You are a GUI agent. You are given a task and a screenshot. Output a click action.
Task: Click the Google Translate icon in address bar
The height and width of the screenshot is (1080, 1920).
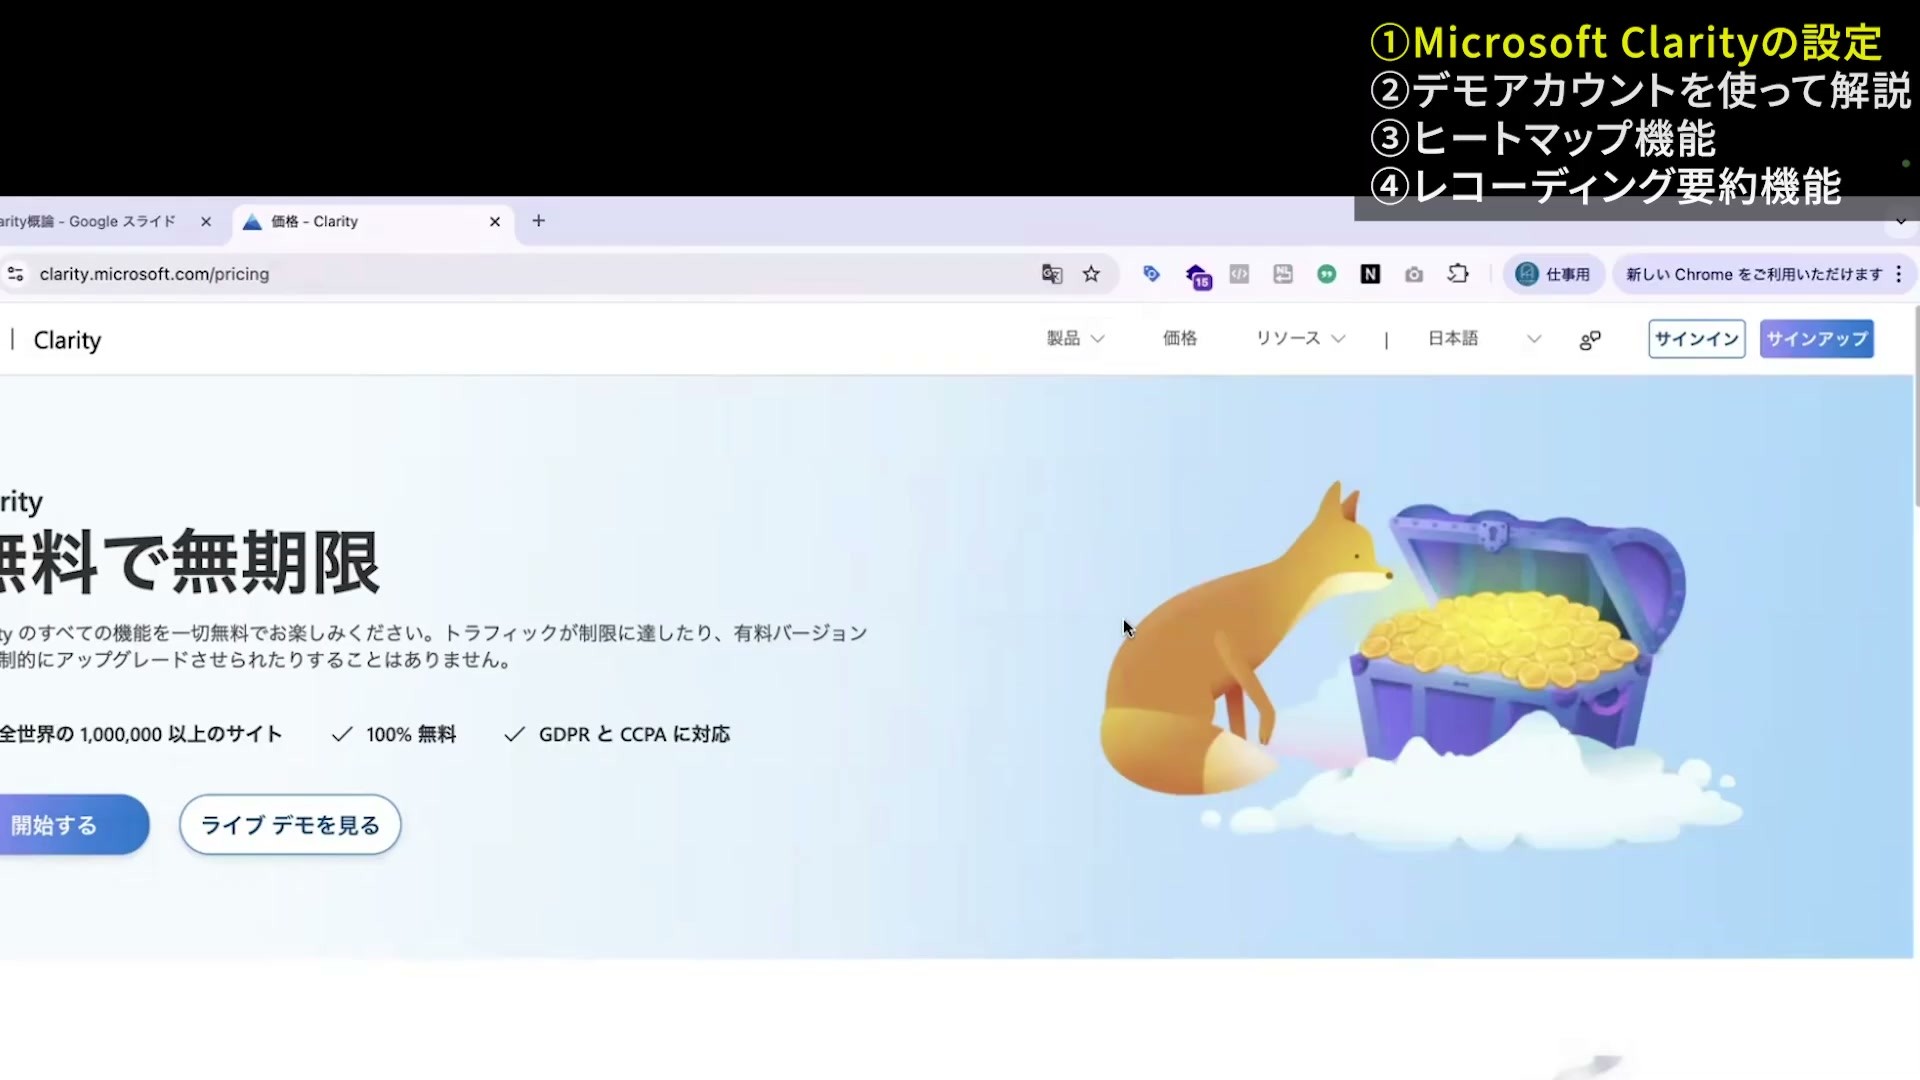1052,274
